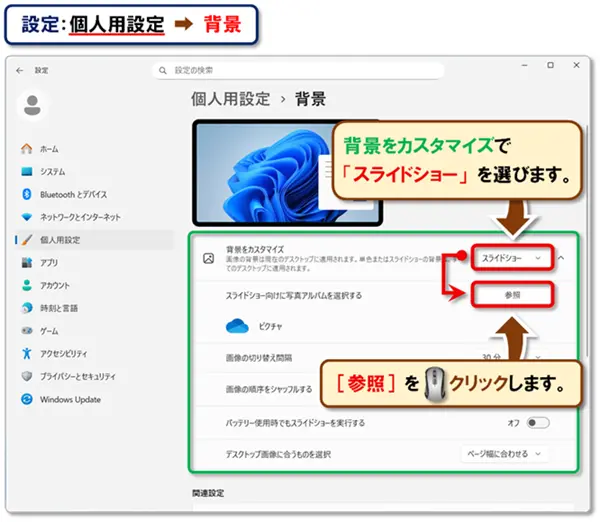
Task: Click 個人用設定 breadcrumb link
Action: pos(230,99)
